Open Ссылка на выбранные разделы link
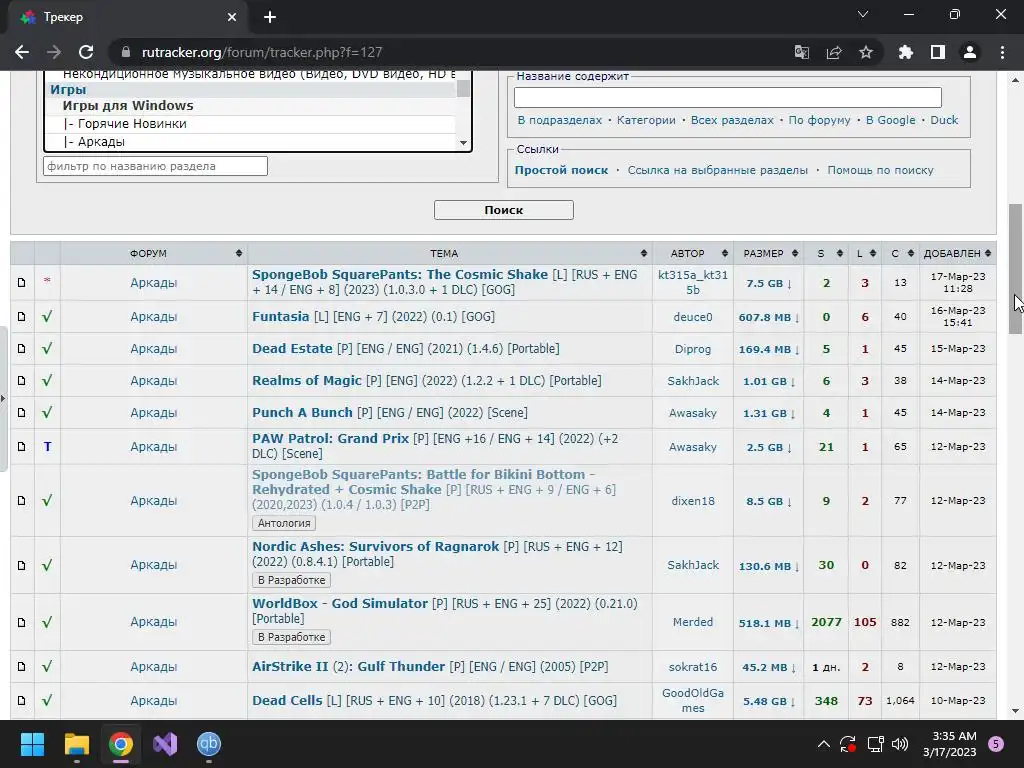 [x=718, y=170]
